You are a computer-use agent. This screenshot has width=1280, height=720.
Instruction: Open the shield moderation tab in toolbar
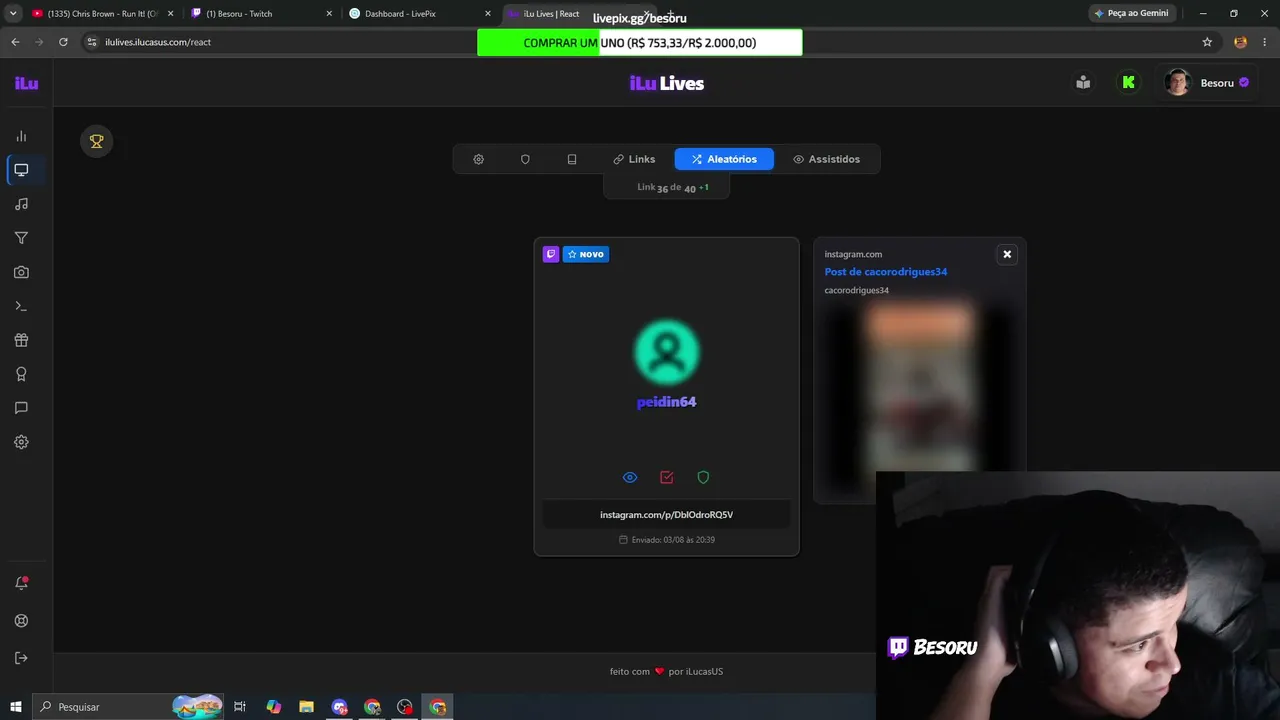pyautogui.click(x=525, y=159)
